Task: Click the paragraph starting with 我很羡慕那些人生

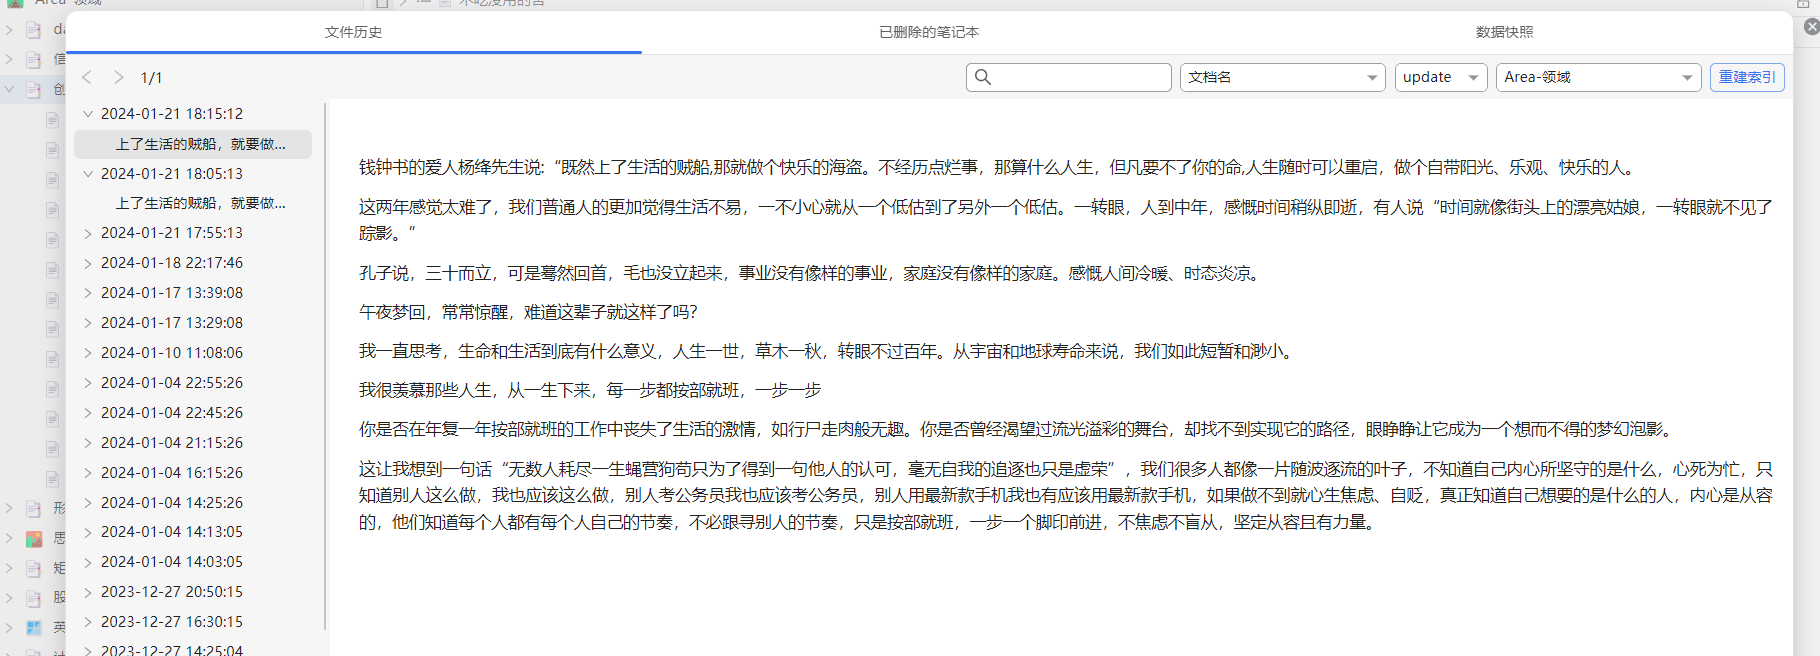Action: (x=590, y=390)
